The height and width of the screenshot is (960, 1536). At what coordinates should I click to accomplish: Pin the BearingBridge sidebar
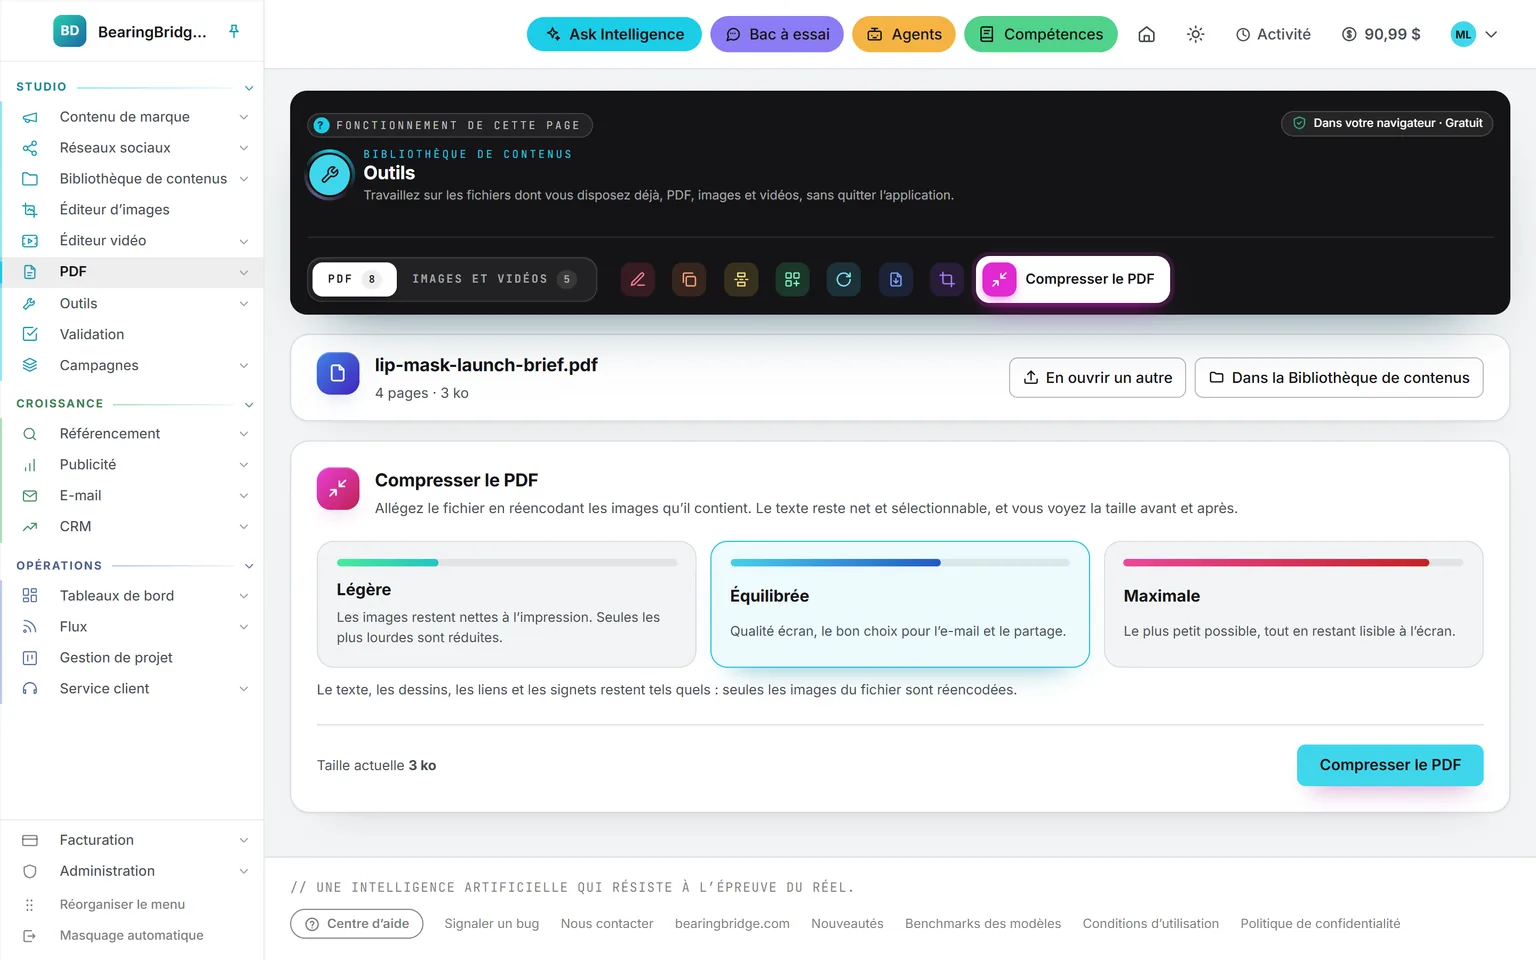(x=234, y=31)
